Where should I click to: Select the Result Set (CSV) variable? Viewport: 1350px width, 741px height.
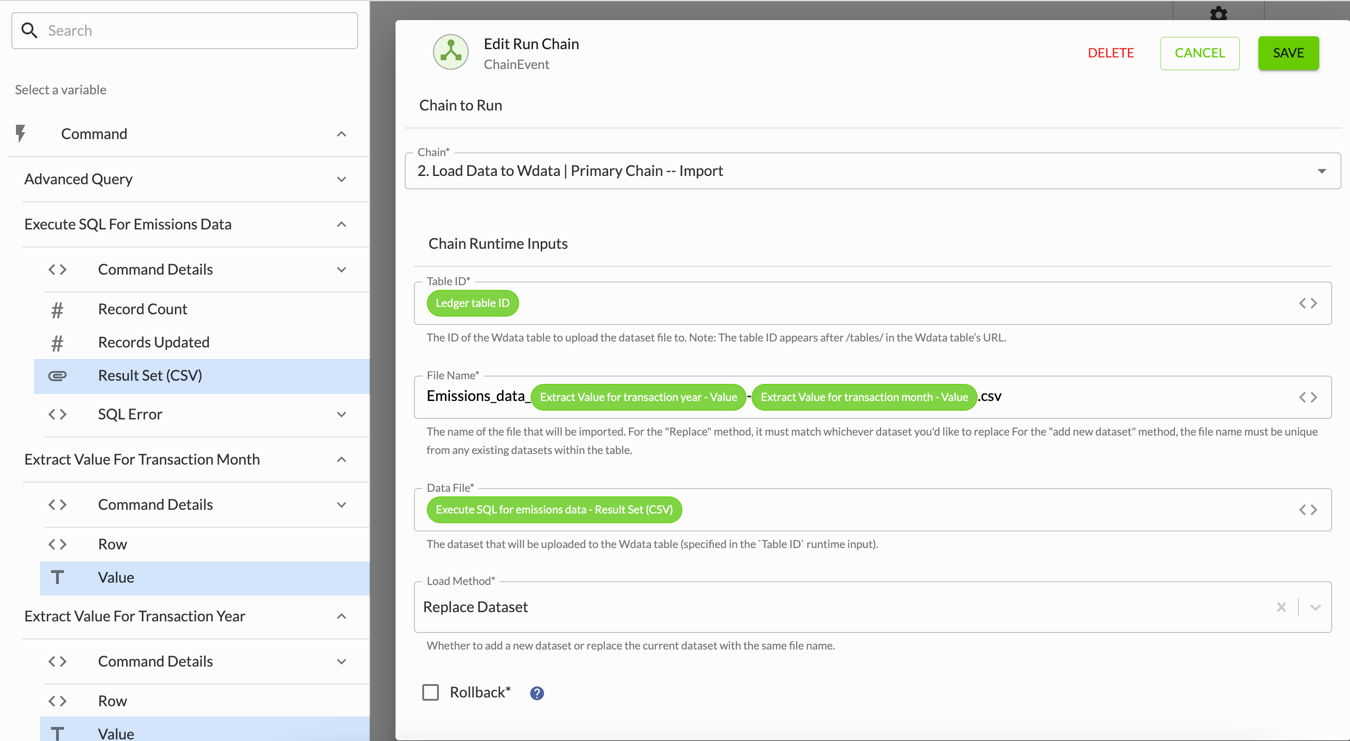[201, 376]
